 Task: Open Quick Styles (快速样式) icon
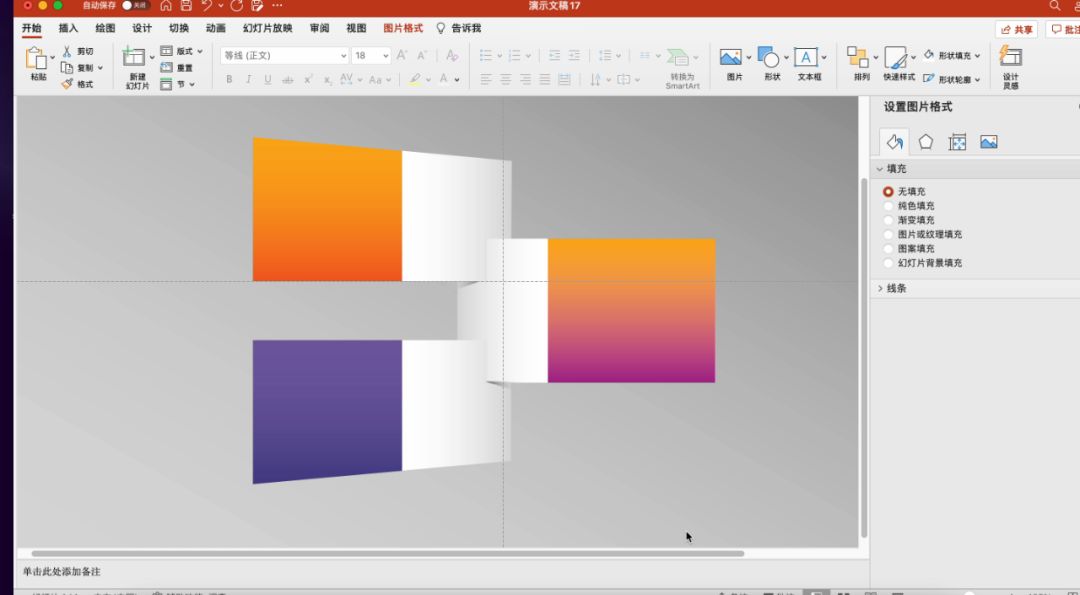tap(895, 57)
